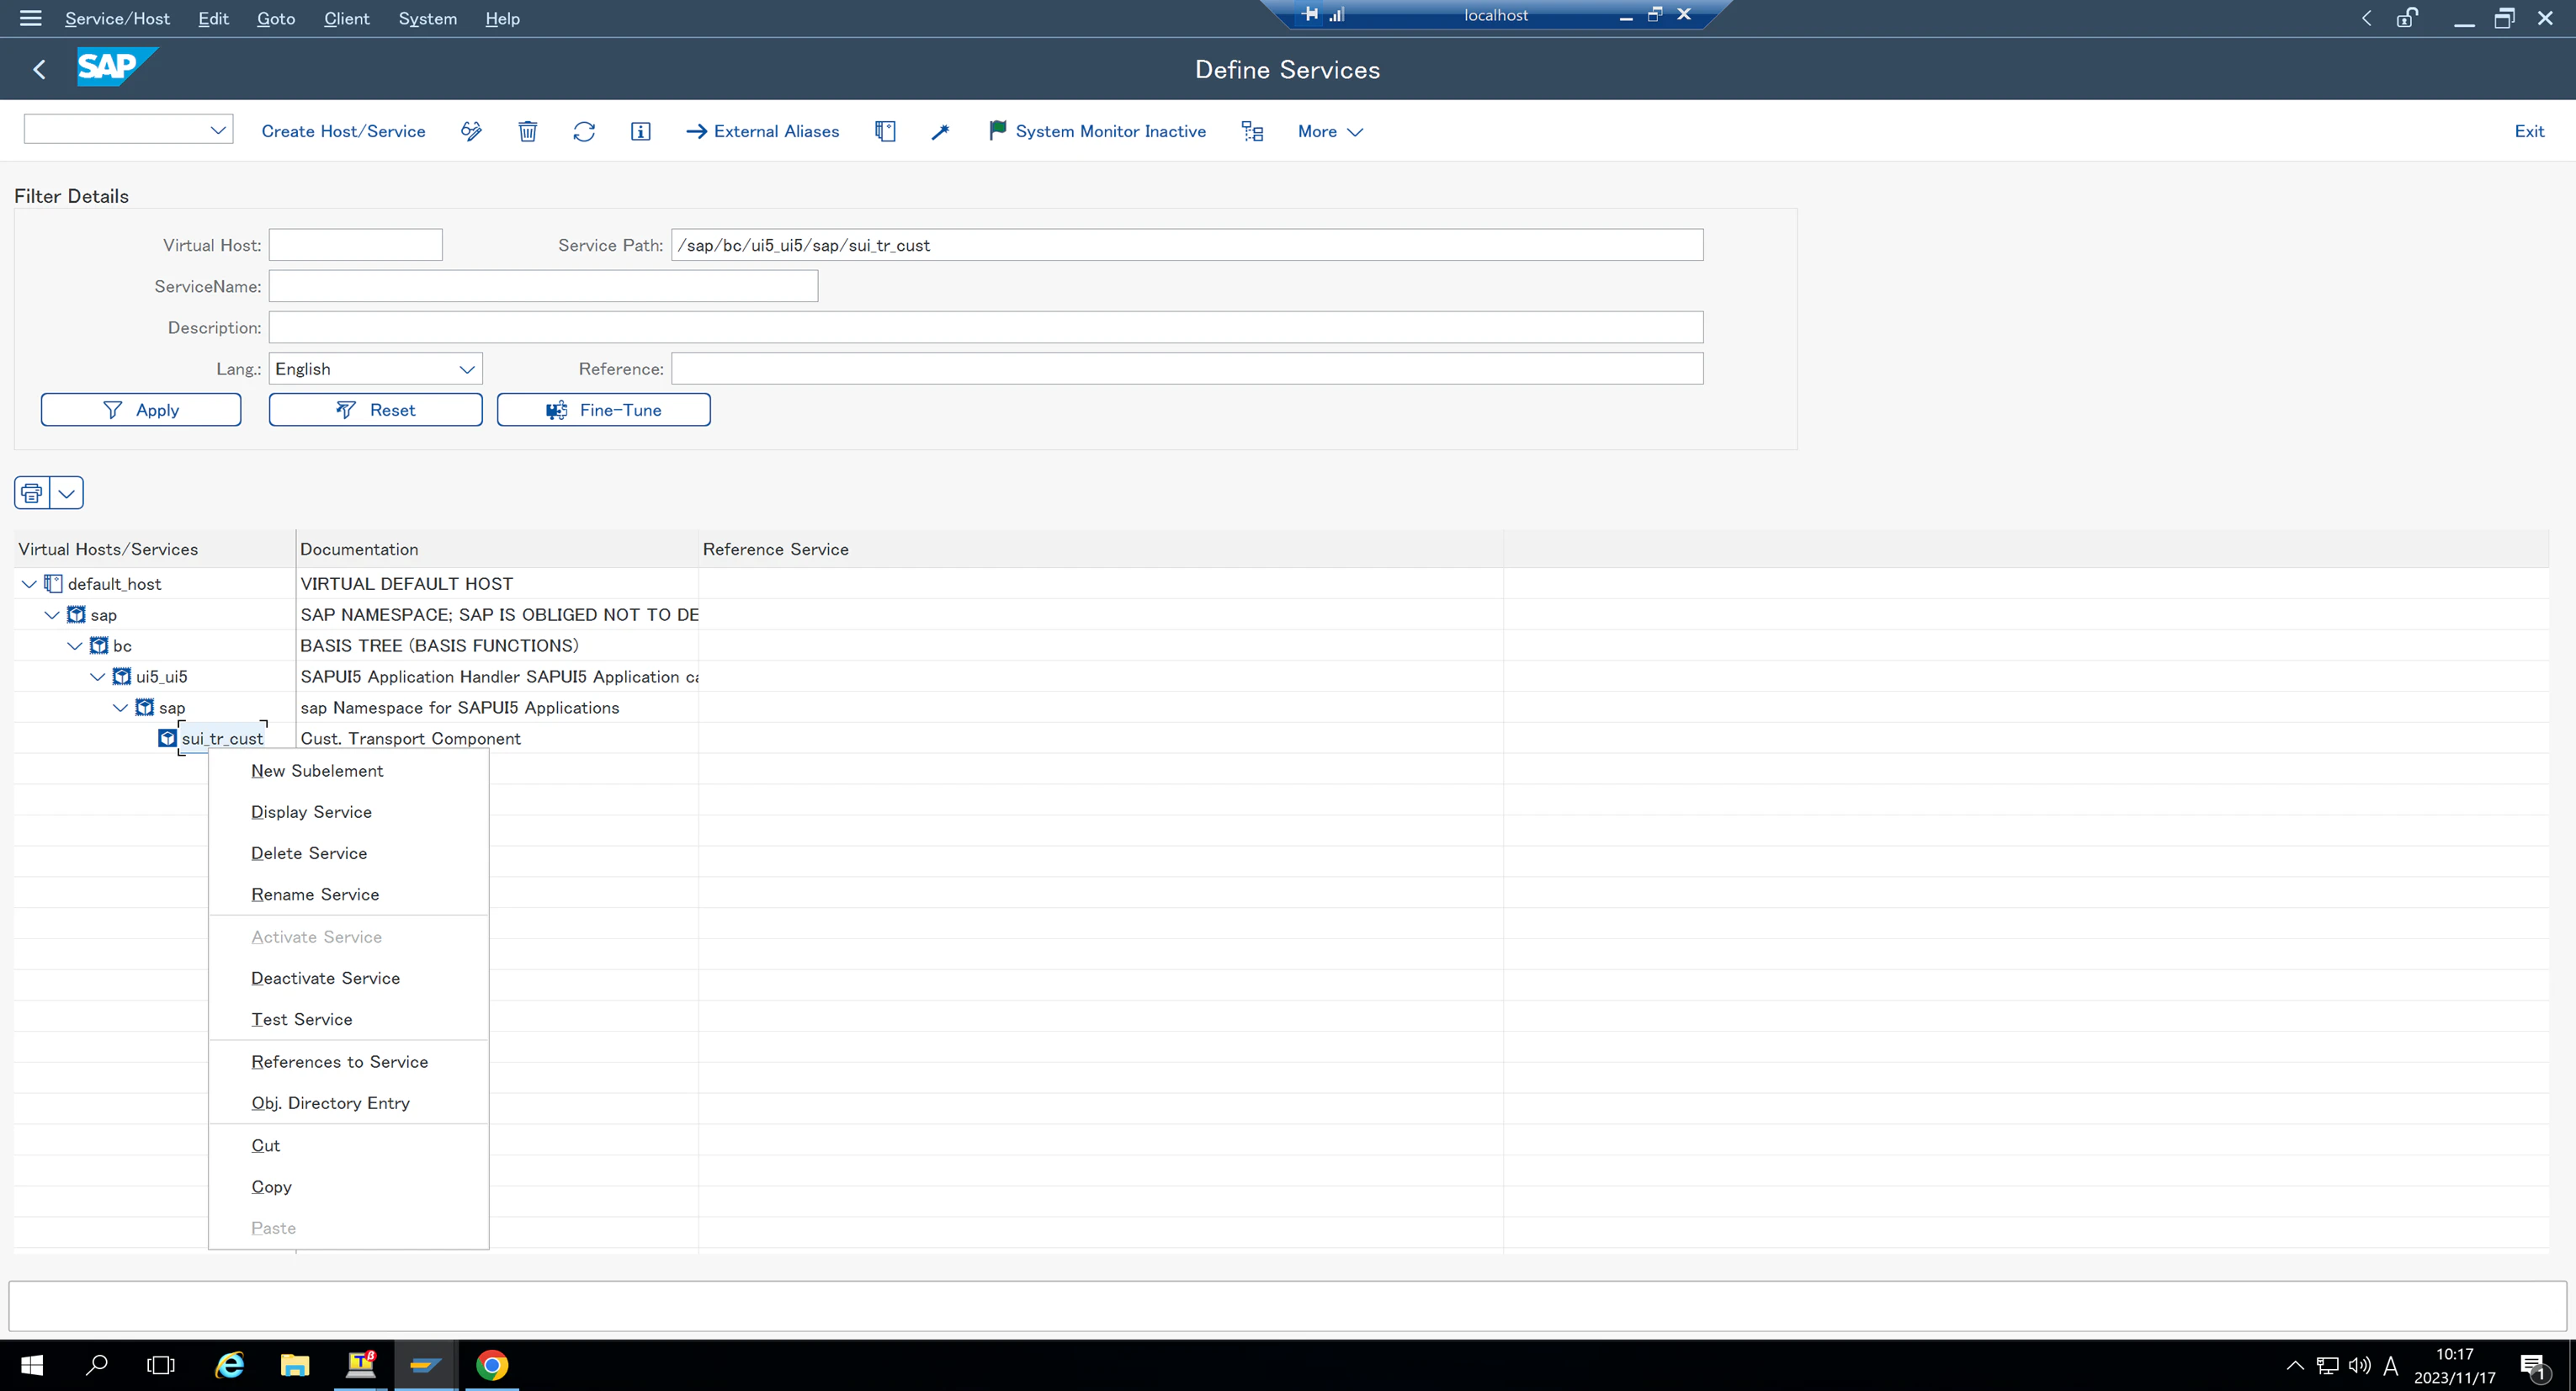This screenshot has height=1391, width=2576.
Task: Open Task View on the taskbar
Action: pyautogui.click(x=160, y=1365)
